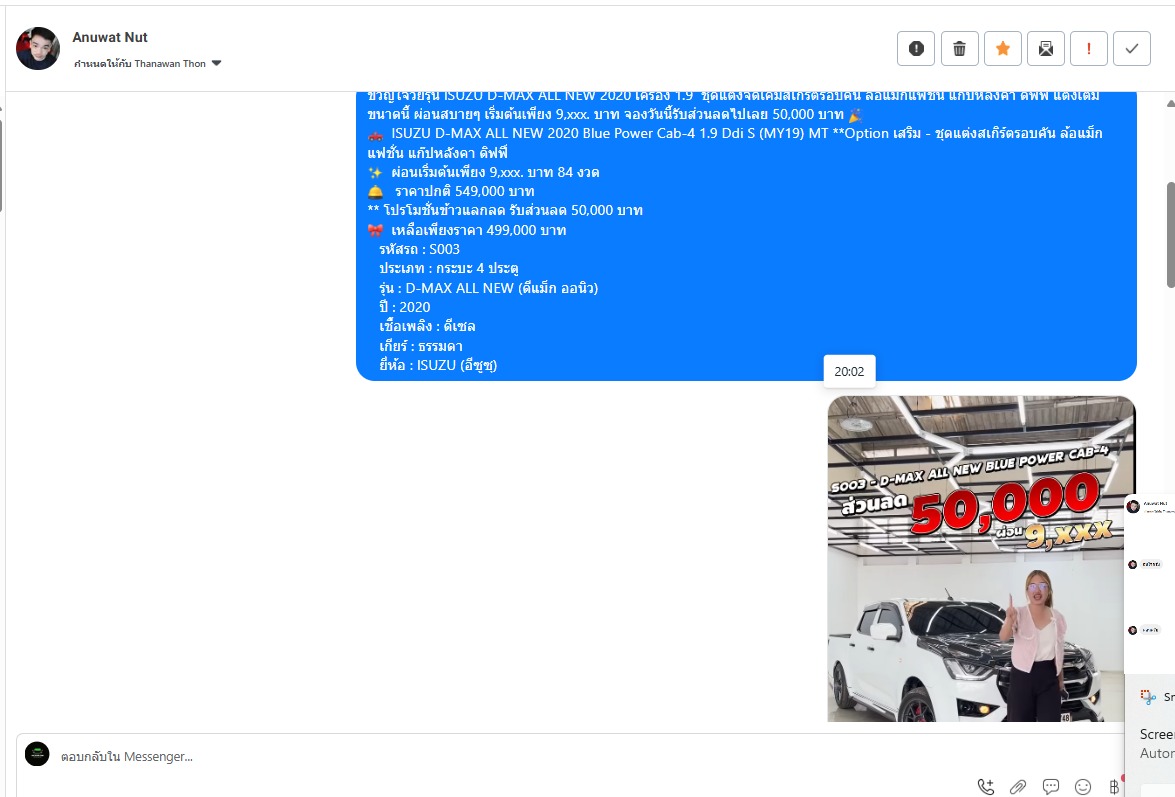
Task: Click the Snipping Tool notification icon
Action: click(x=1148, y=697)
